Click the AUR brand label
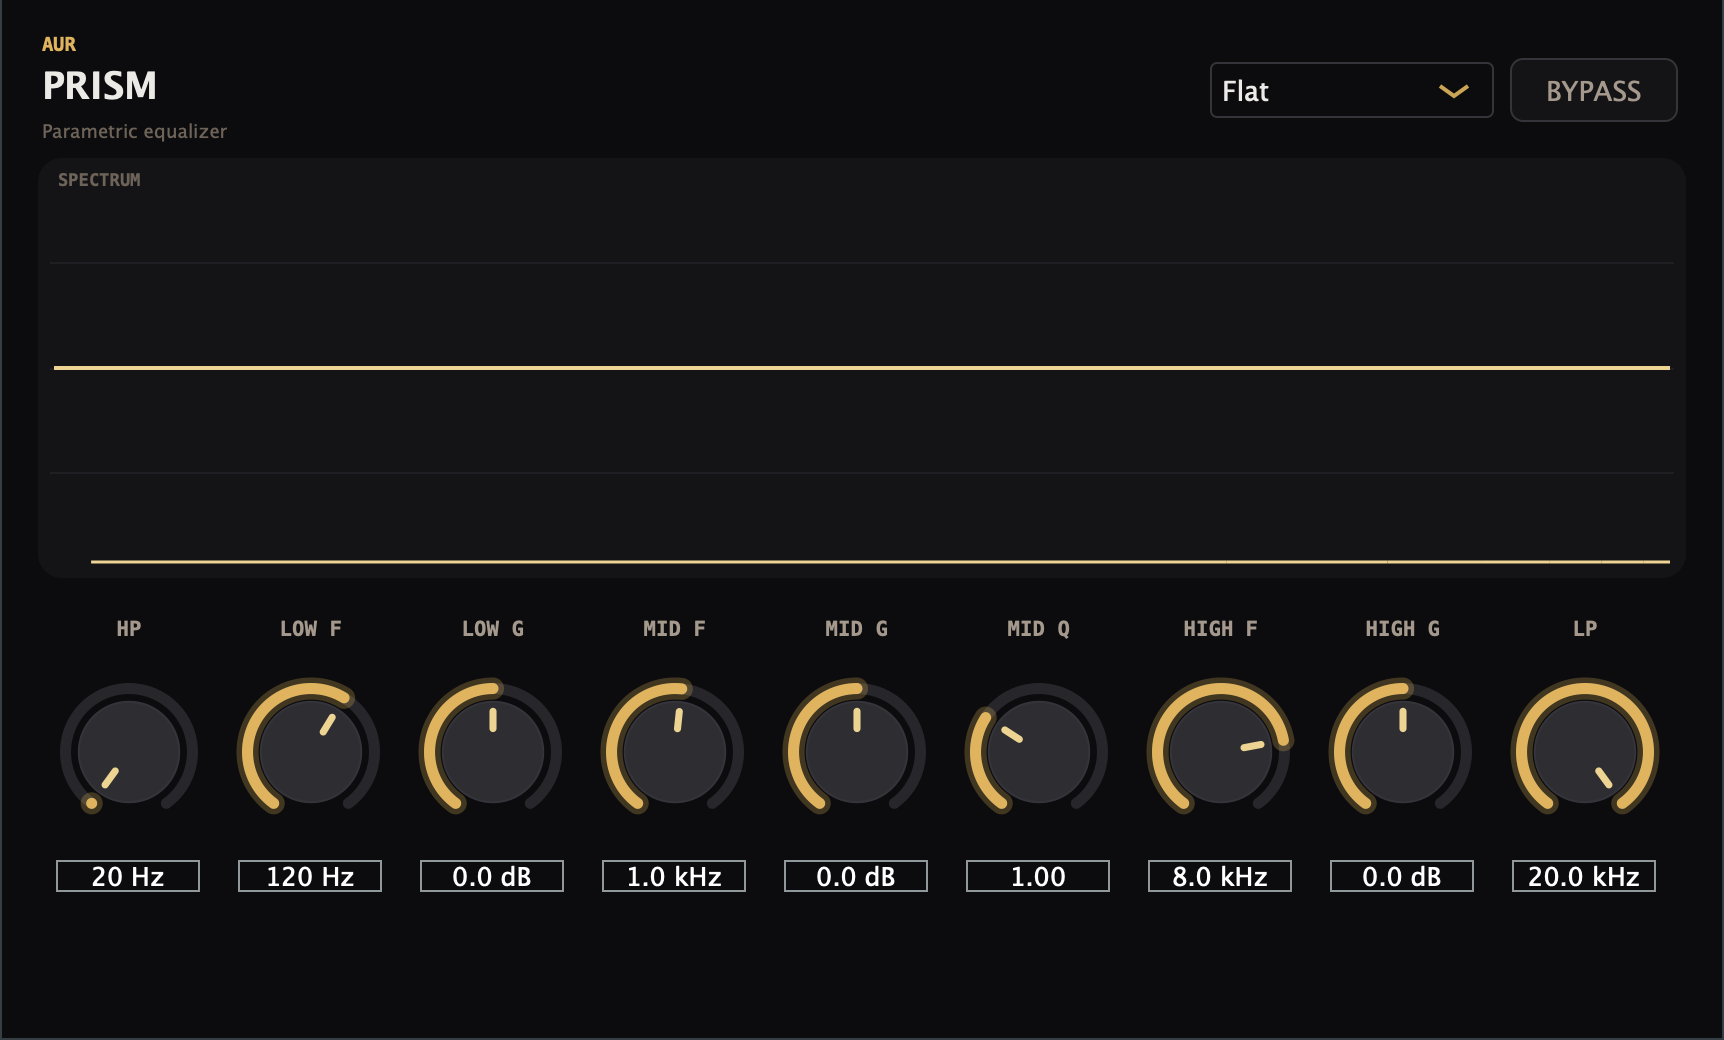Image resolution: width=1724 pixels, height=1040 pixels. coord(59,44)
